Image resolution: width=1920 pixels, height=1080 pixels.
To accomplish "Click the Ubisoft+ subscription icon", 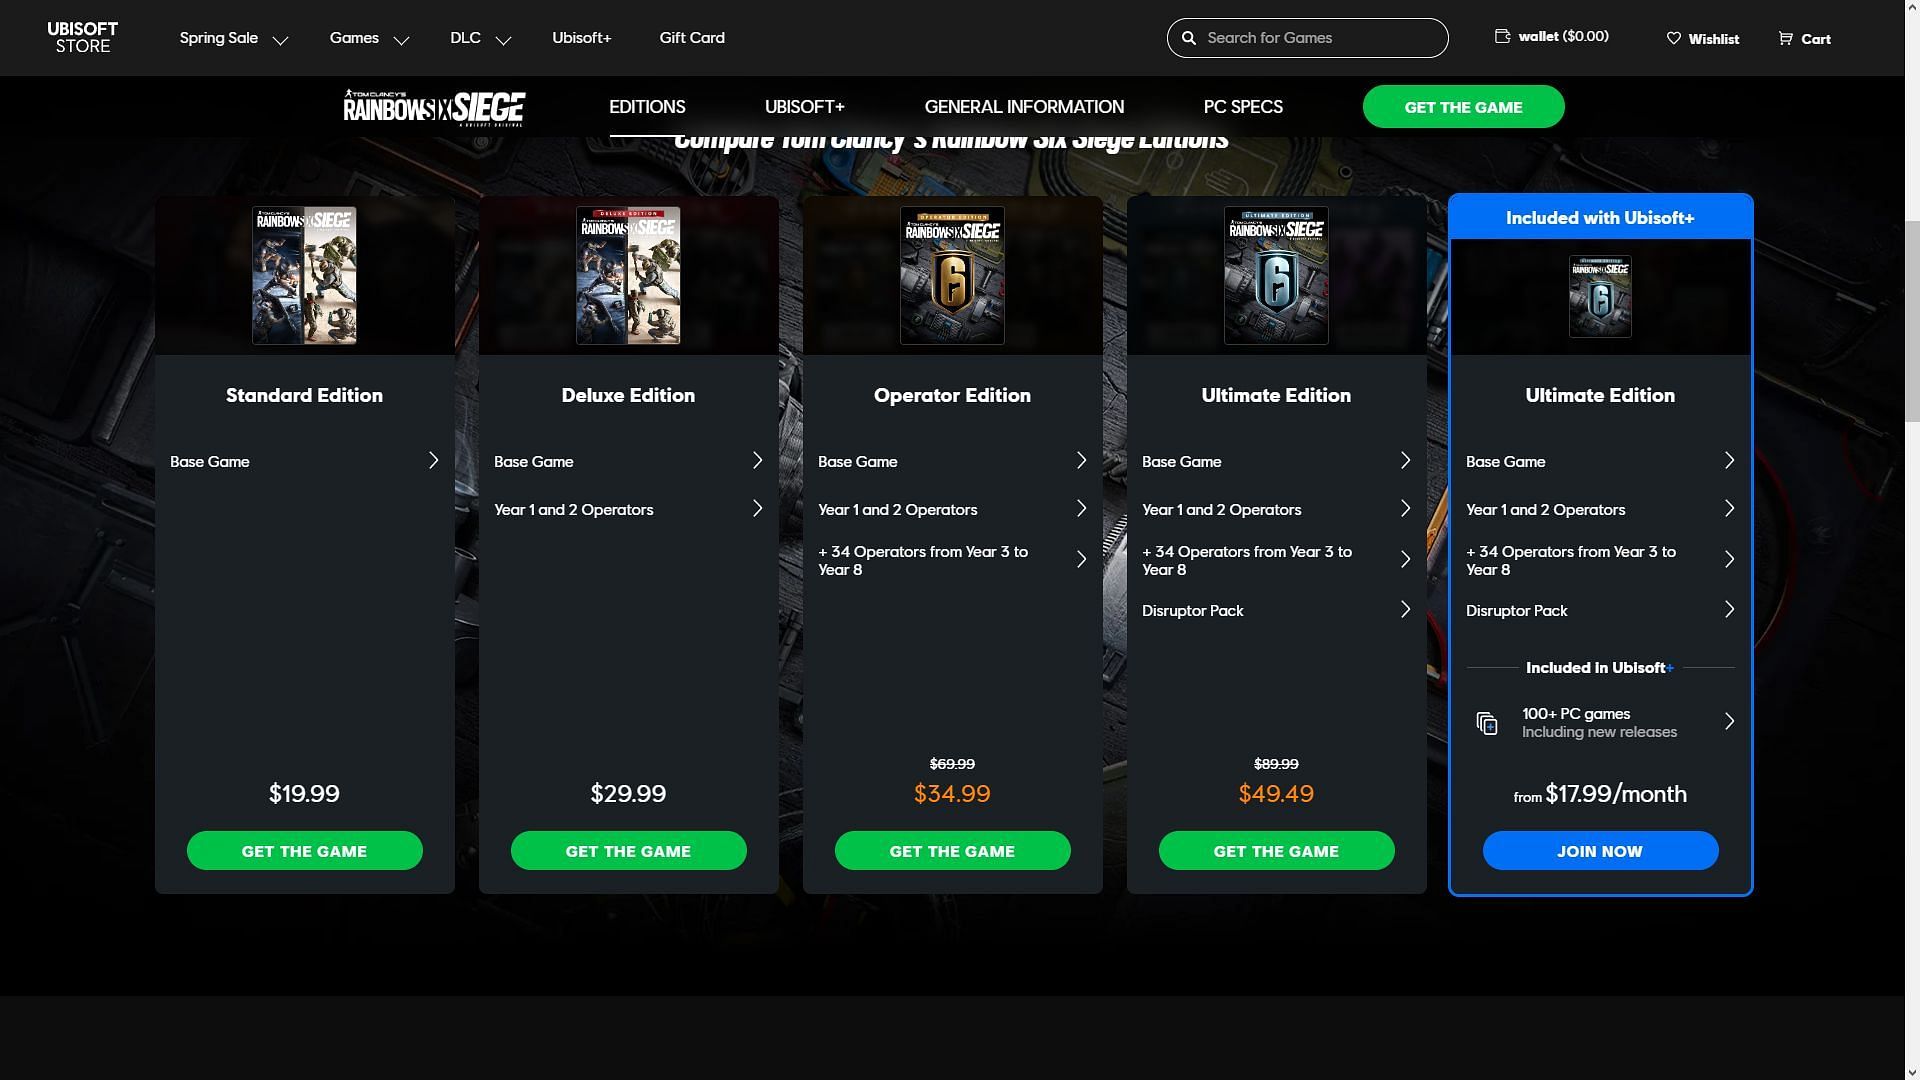I will [x=1486, y=723].
